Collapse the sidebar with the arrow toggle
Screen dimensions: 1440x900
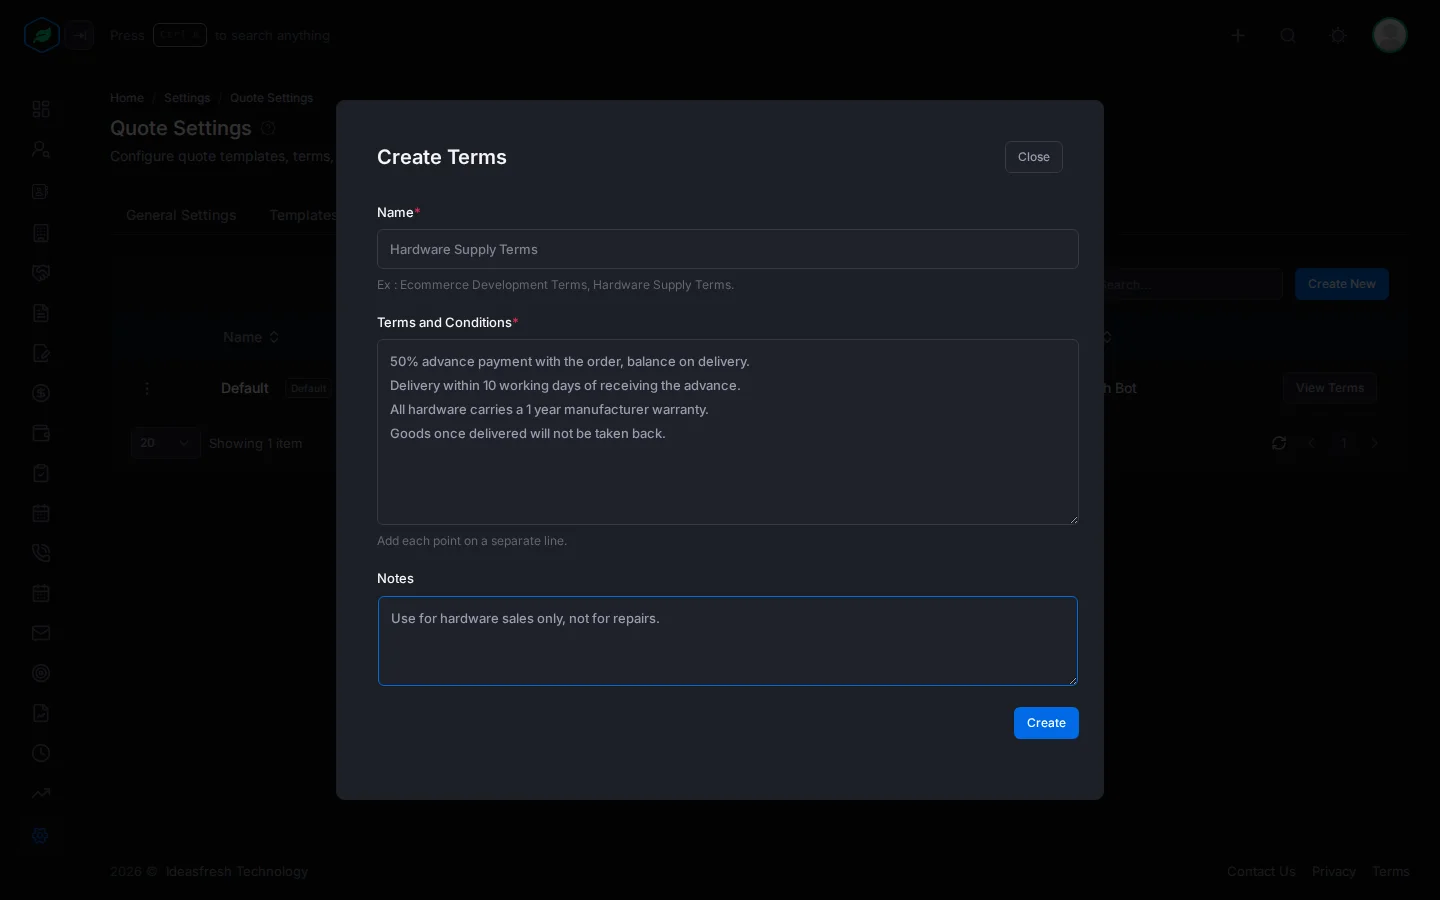point(81,35)
